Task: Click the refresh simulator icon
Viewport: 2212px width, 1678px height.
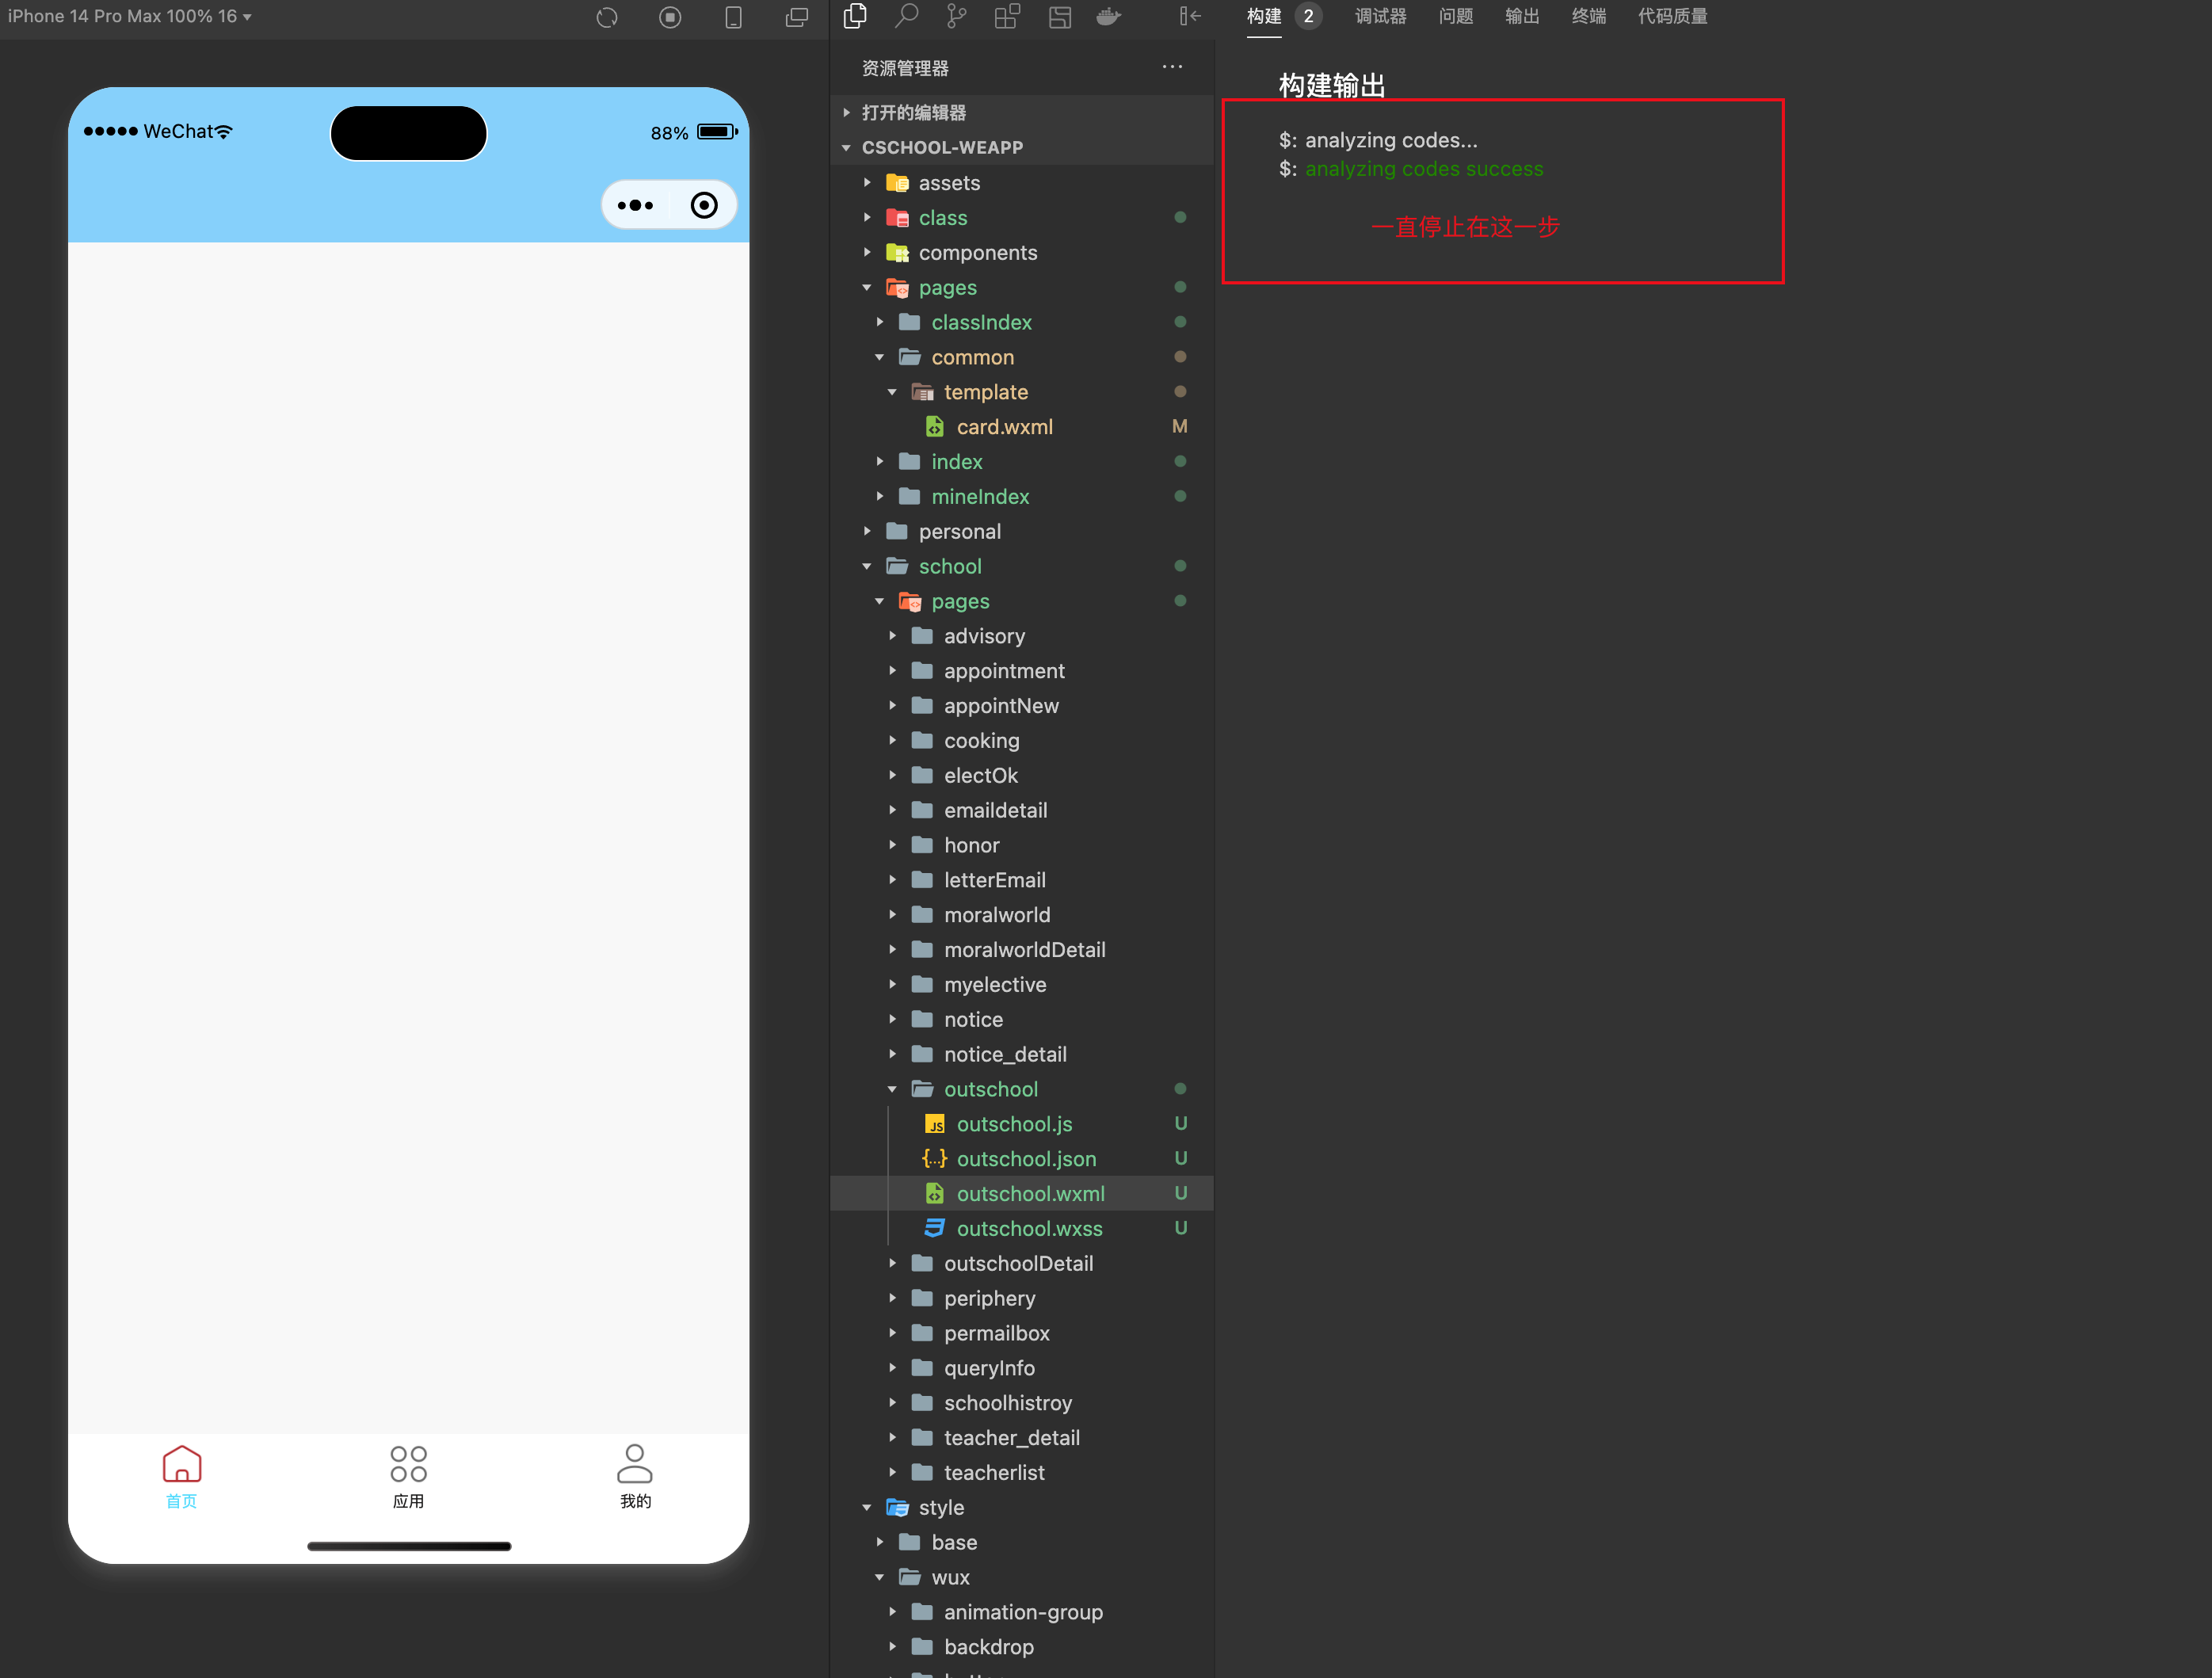Action: [x=607, y=17]
